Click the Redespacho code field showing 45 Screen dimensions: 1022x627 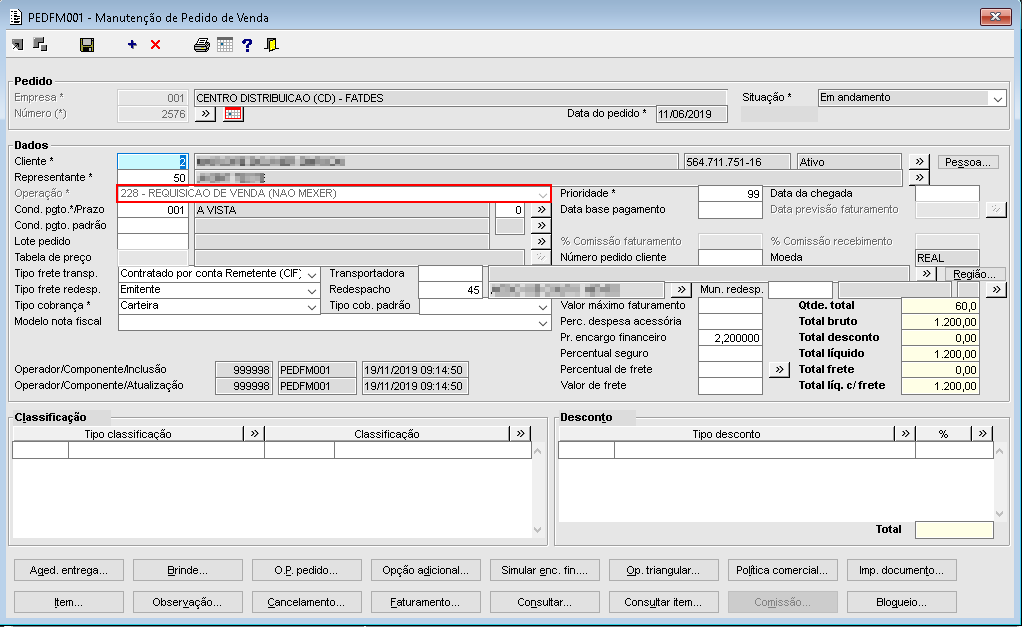point(450,290)
